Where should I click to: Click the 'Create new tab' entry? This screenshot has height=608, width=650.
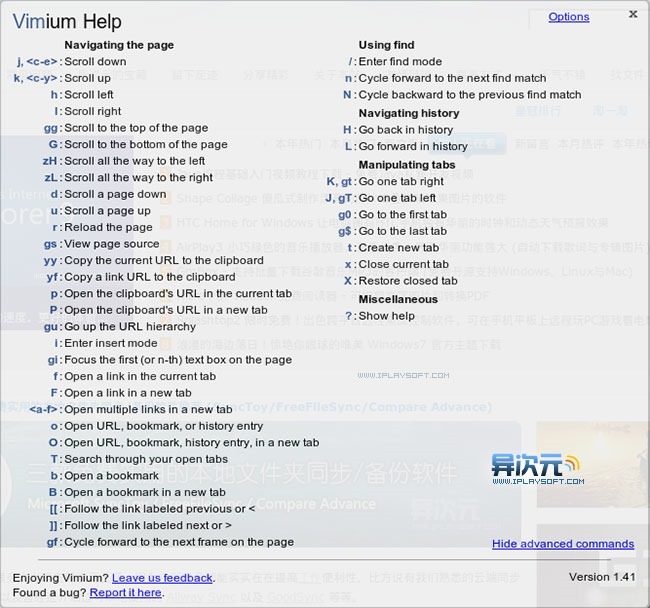point(398,248)
